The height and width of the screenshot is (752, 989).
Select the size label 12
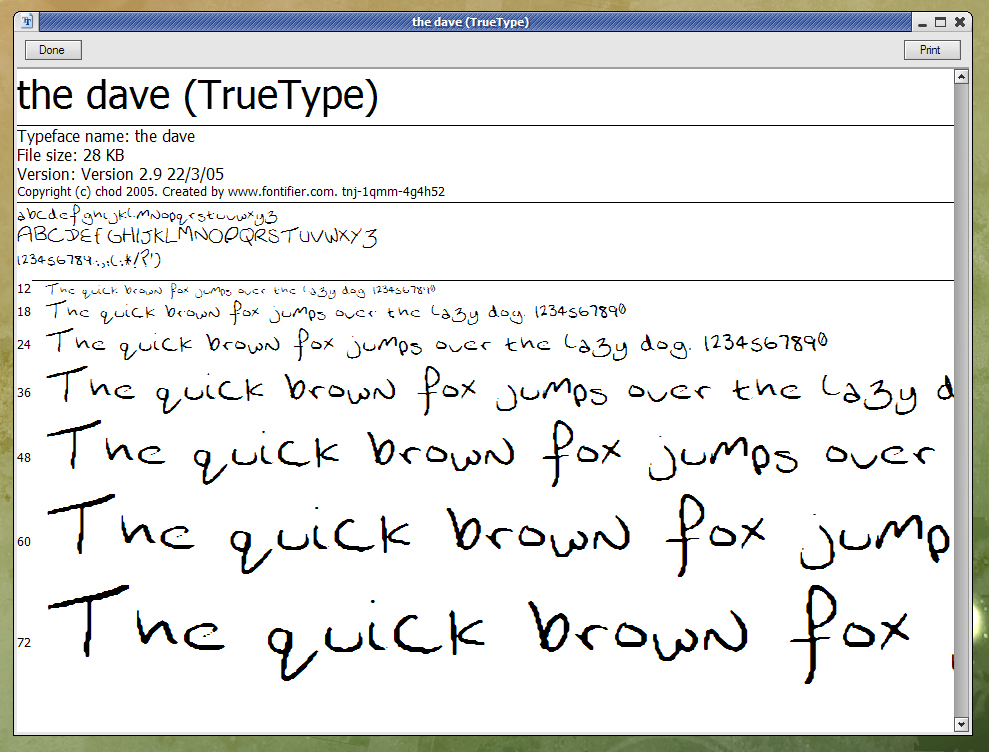click(x=24, y=289)
